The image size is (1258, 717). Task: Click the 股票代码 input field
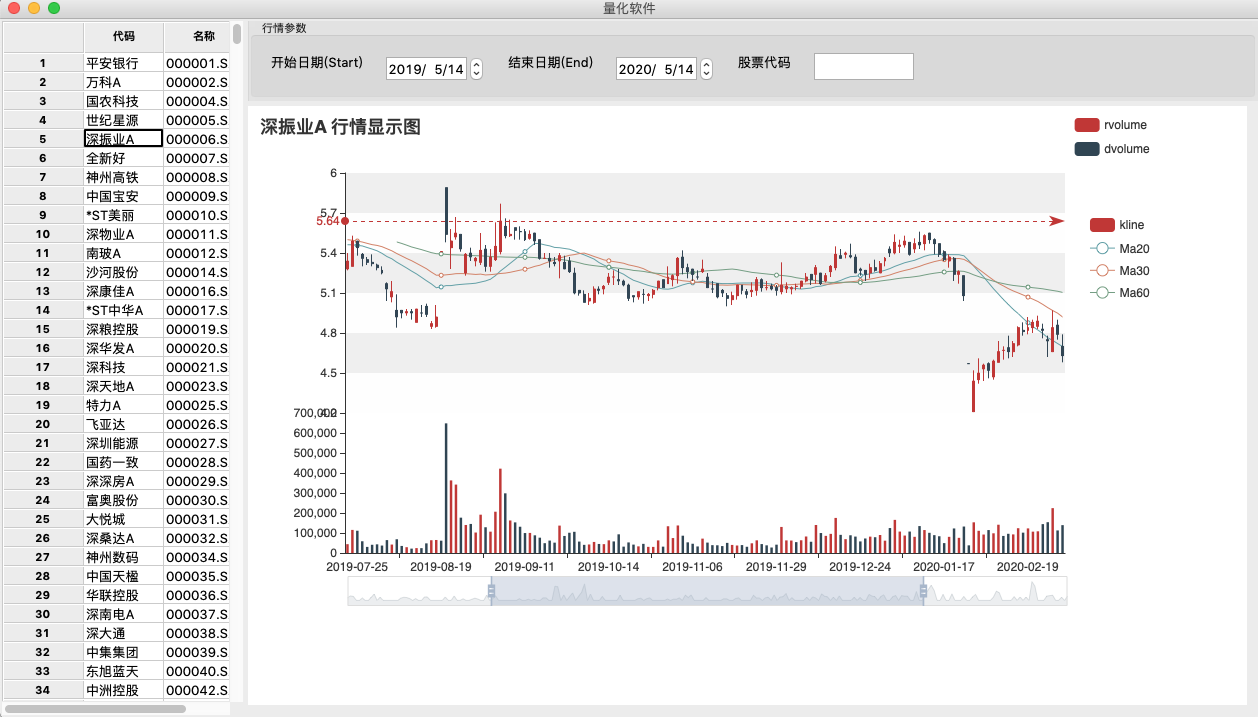[x=863, y=66]
